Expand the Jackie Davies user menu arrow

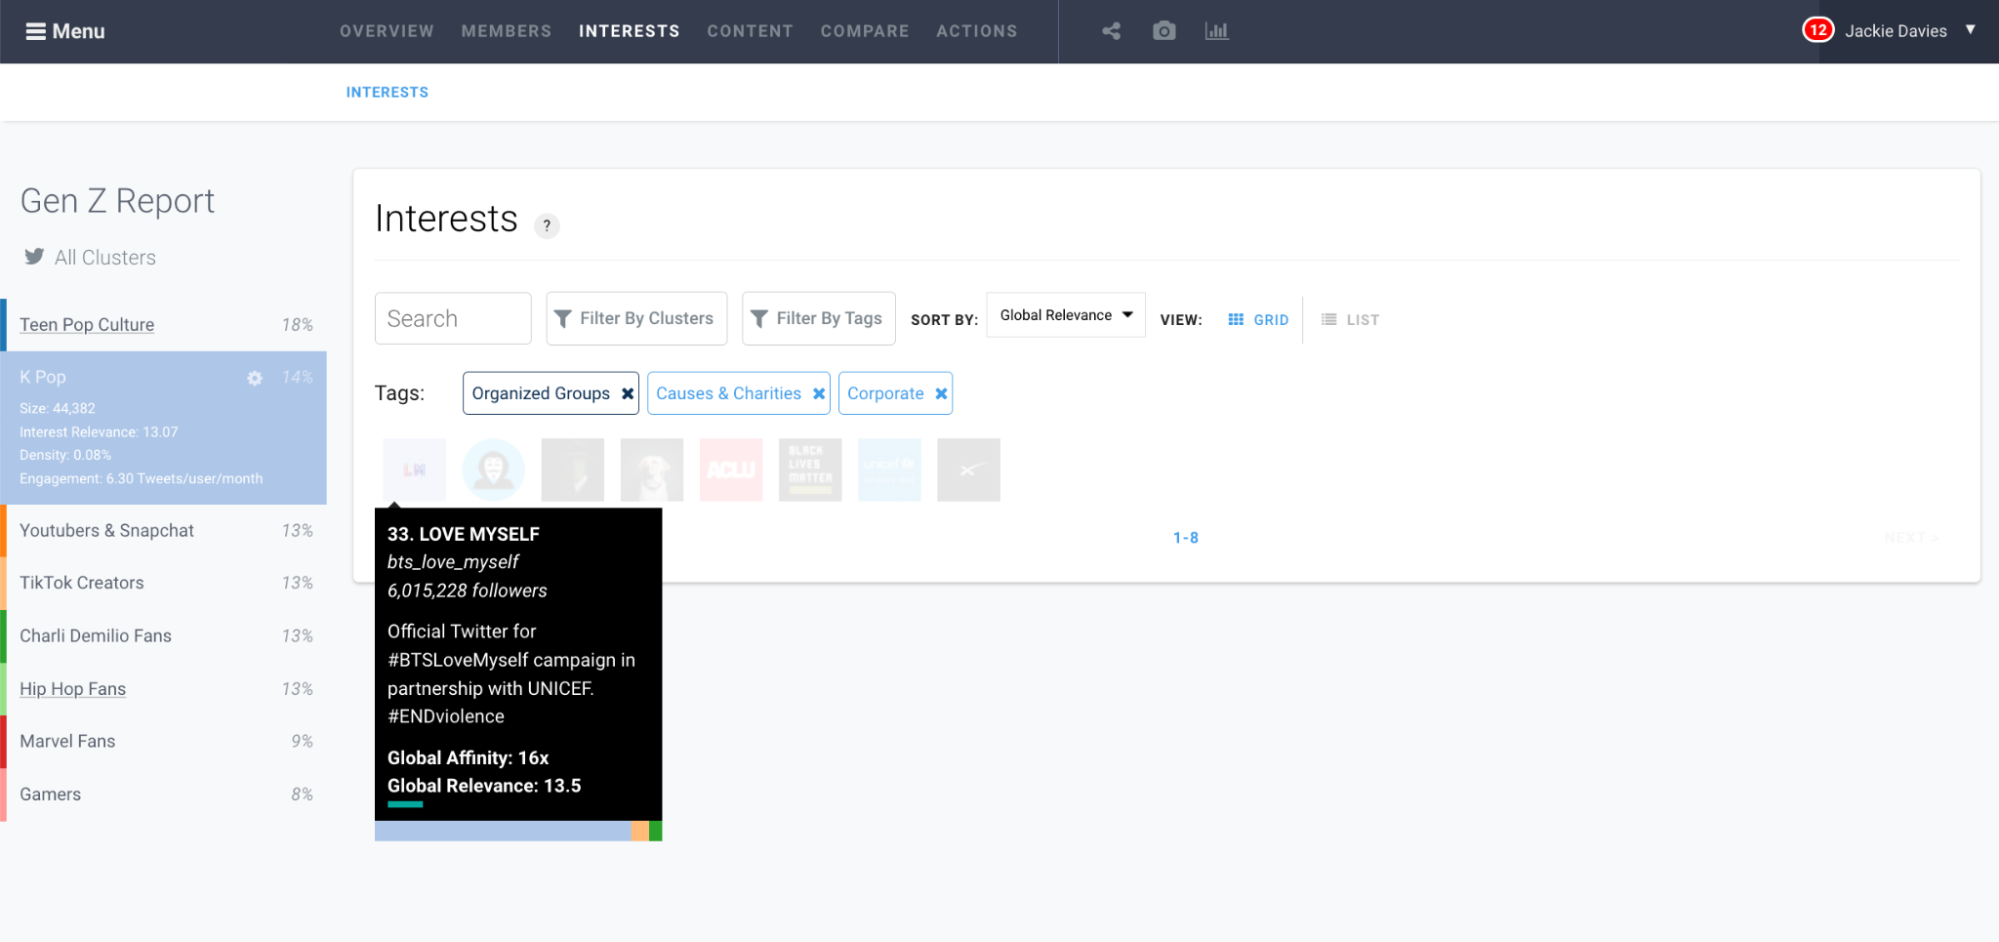coord(1970,30)
